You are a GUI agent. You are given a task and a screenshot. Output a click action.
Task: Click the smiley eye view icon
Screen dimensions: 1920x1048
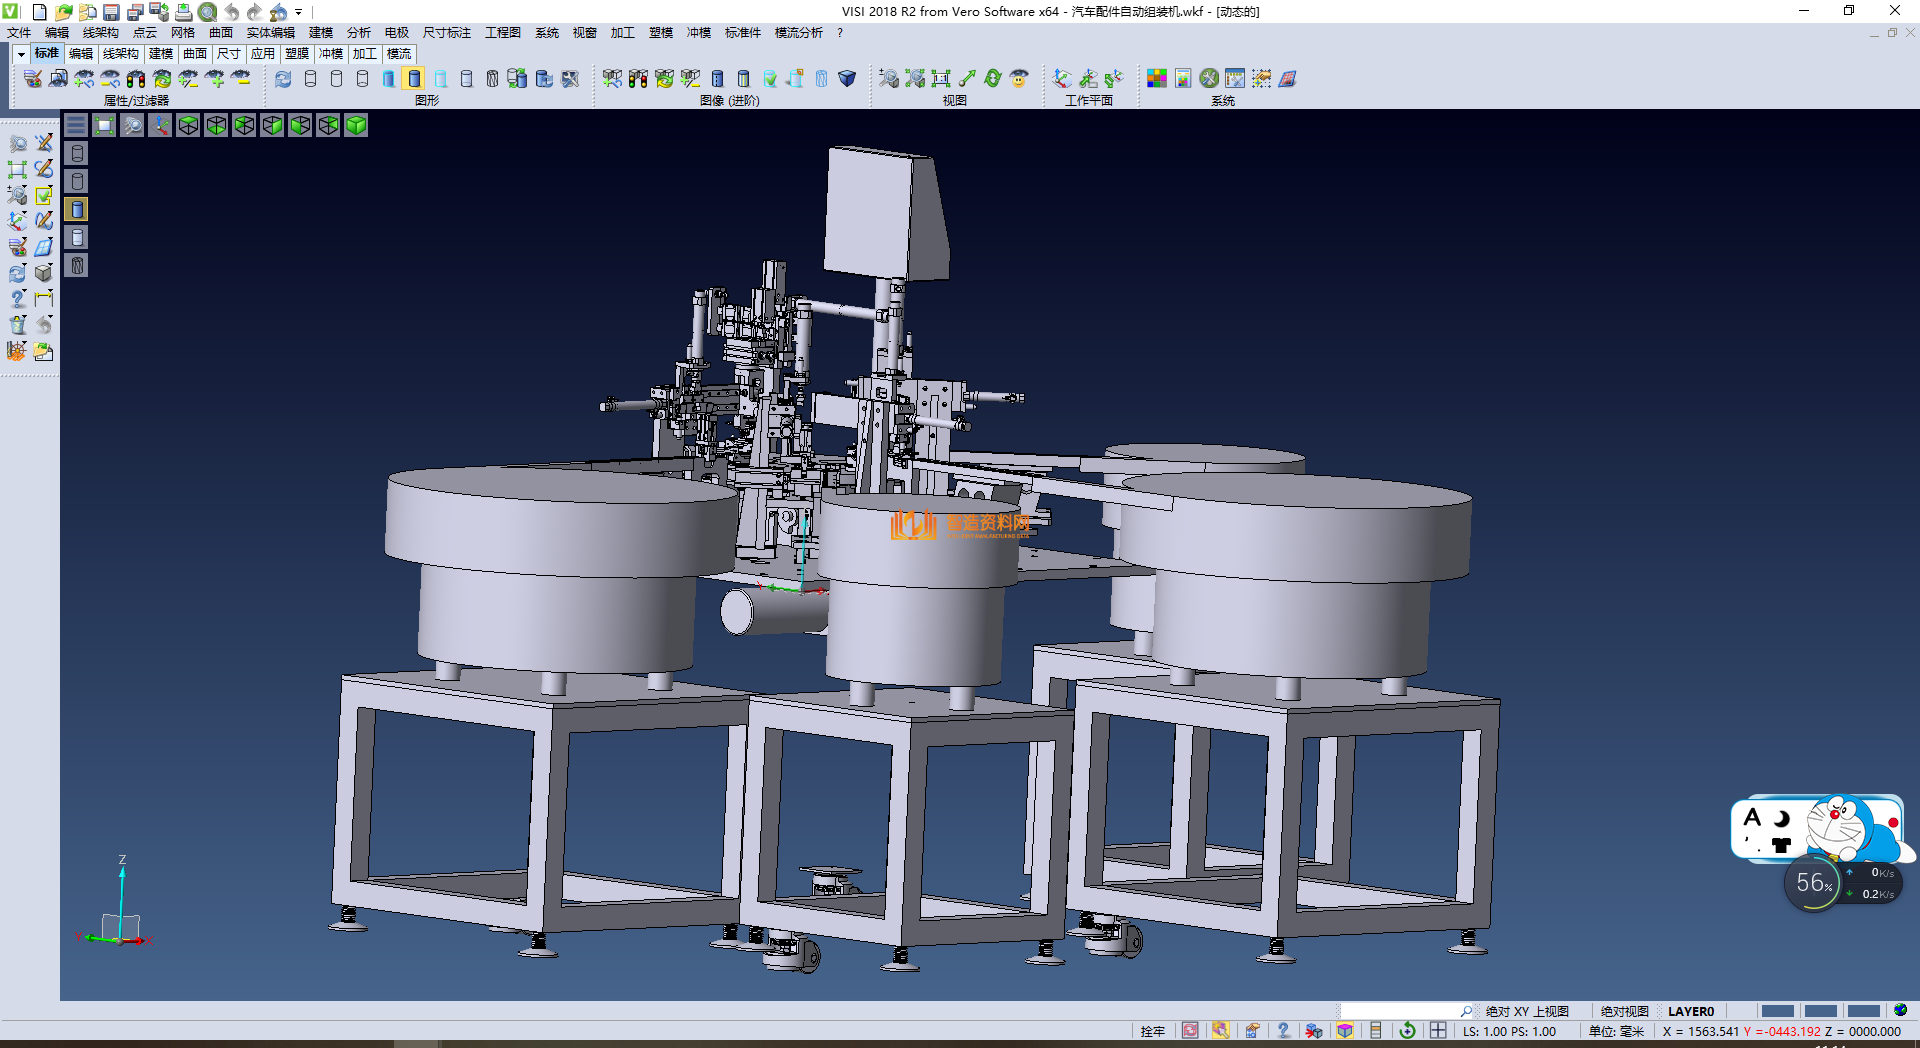[1018, 79]
